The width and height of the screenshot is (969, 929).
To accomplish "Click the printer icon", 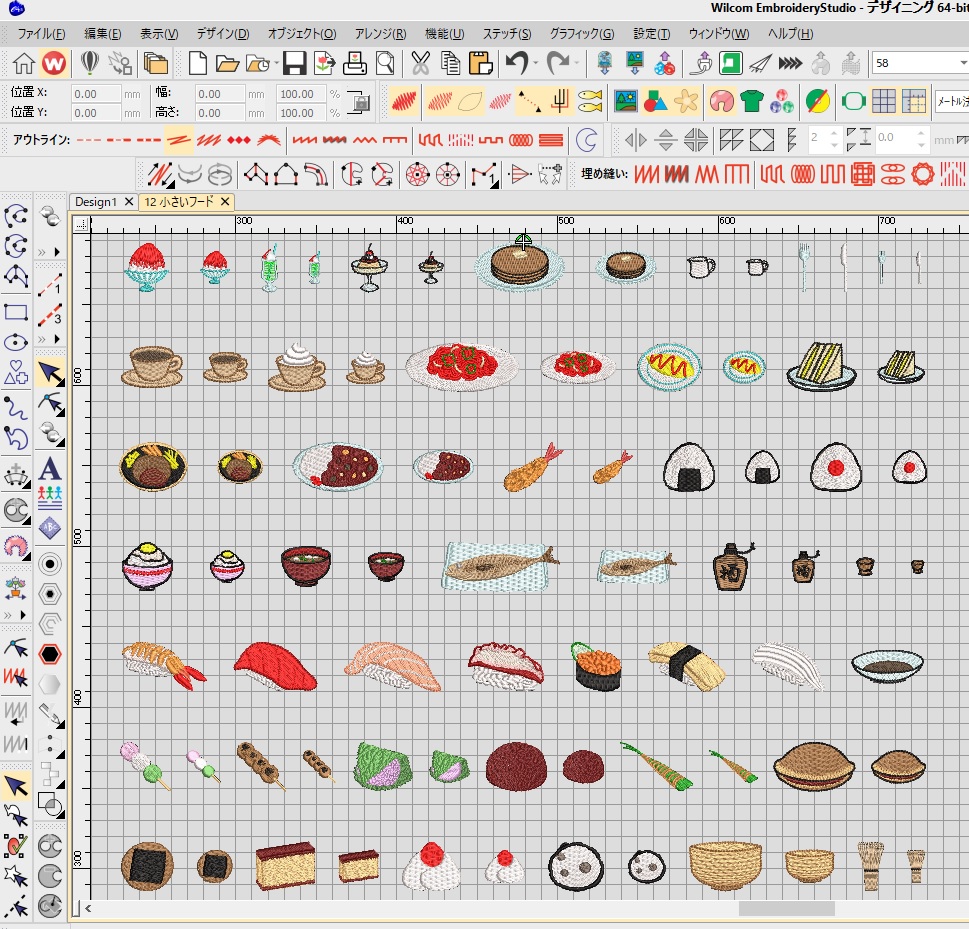I will click(355, 63).
